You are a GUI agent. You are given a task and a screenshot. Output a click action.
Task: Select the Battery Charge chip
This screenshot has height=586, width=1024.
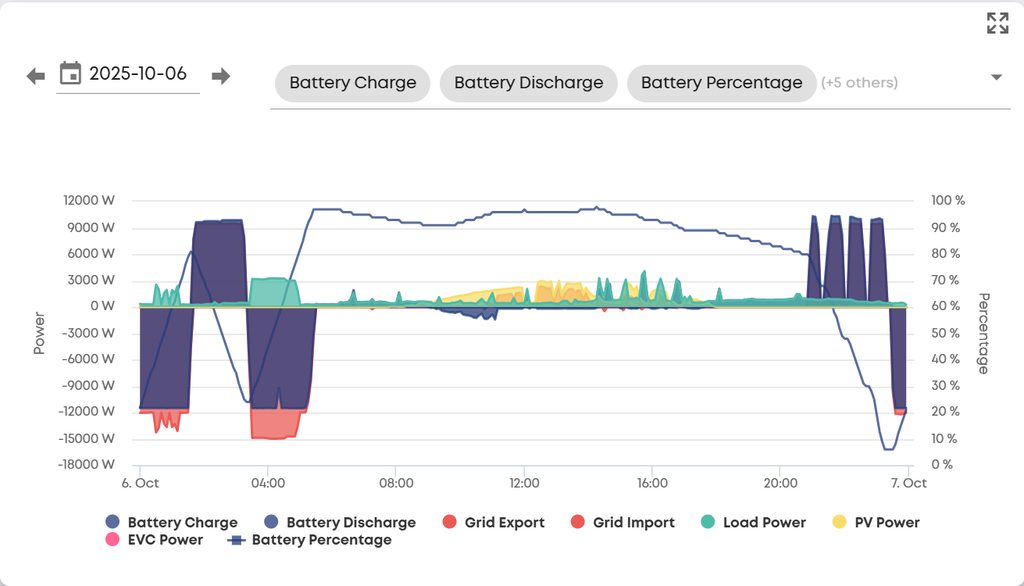pos(352,83)
